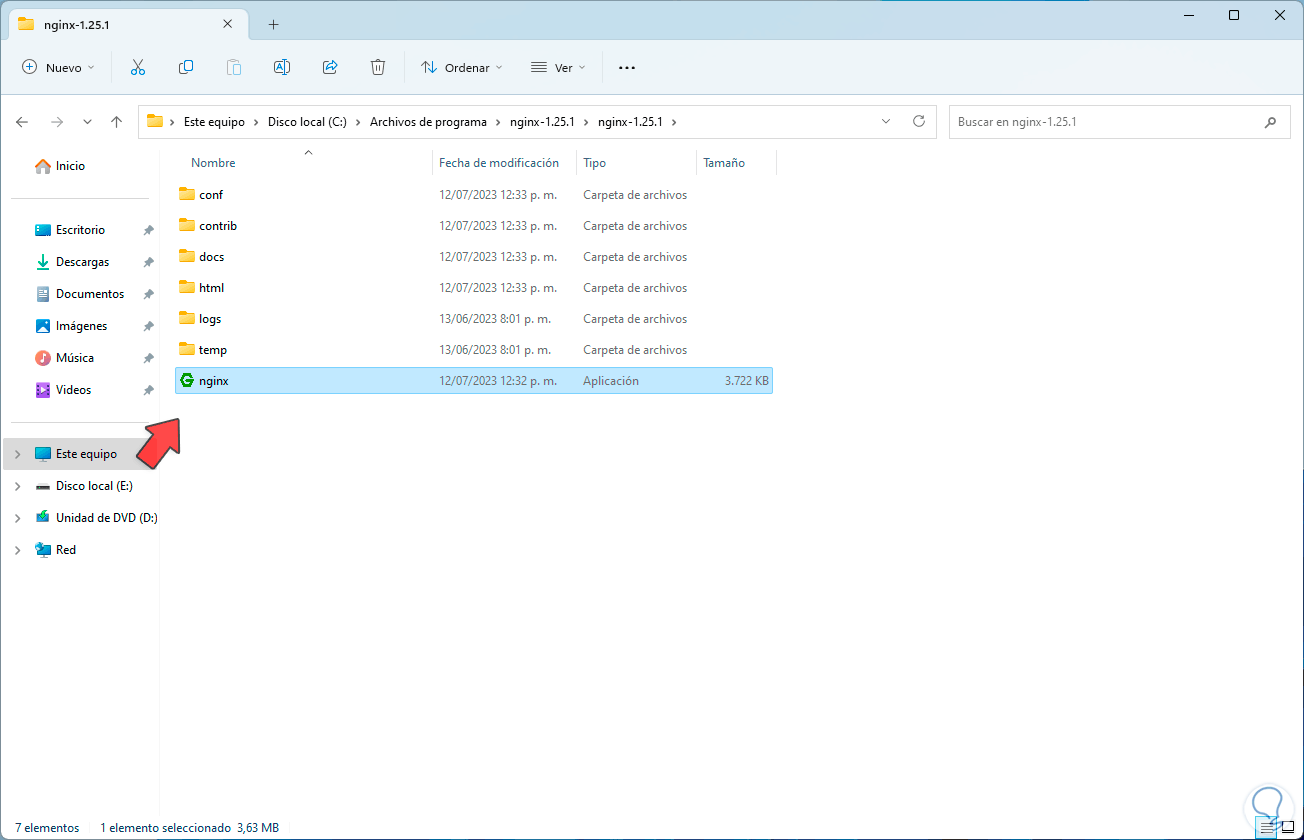Unpin Descargas using its pin icon
The width and height of the screenshot is (1304, 840).
pyautogui.click(x=148, y=262)
